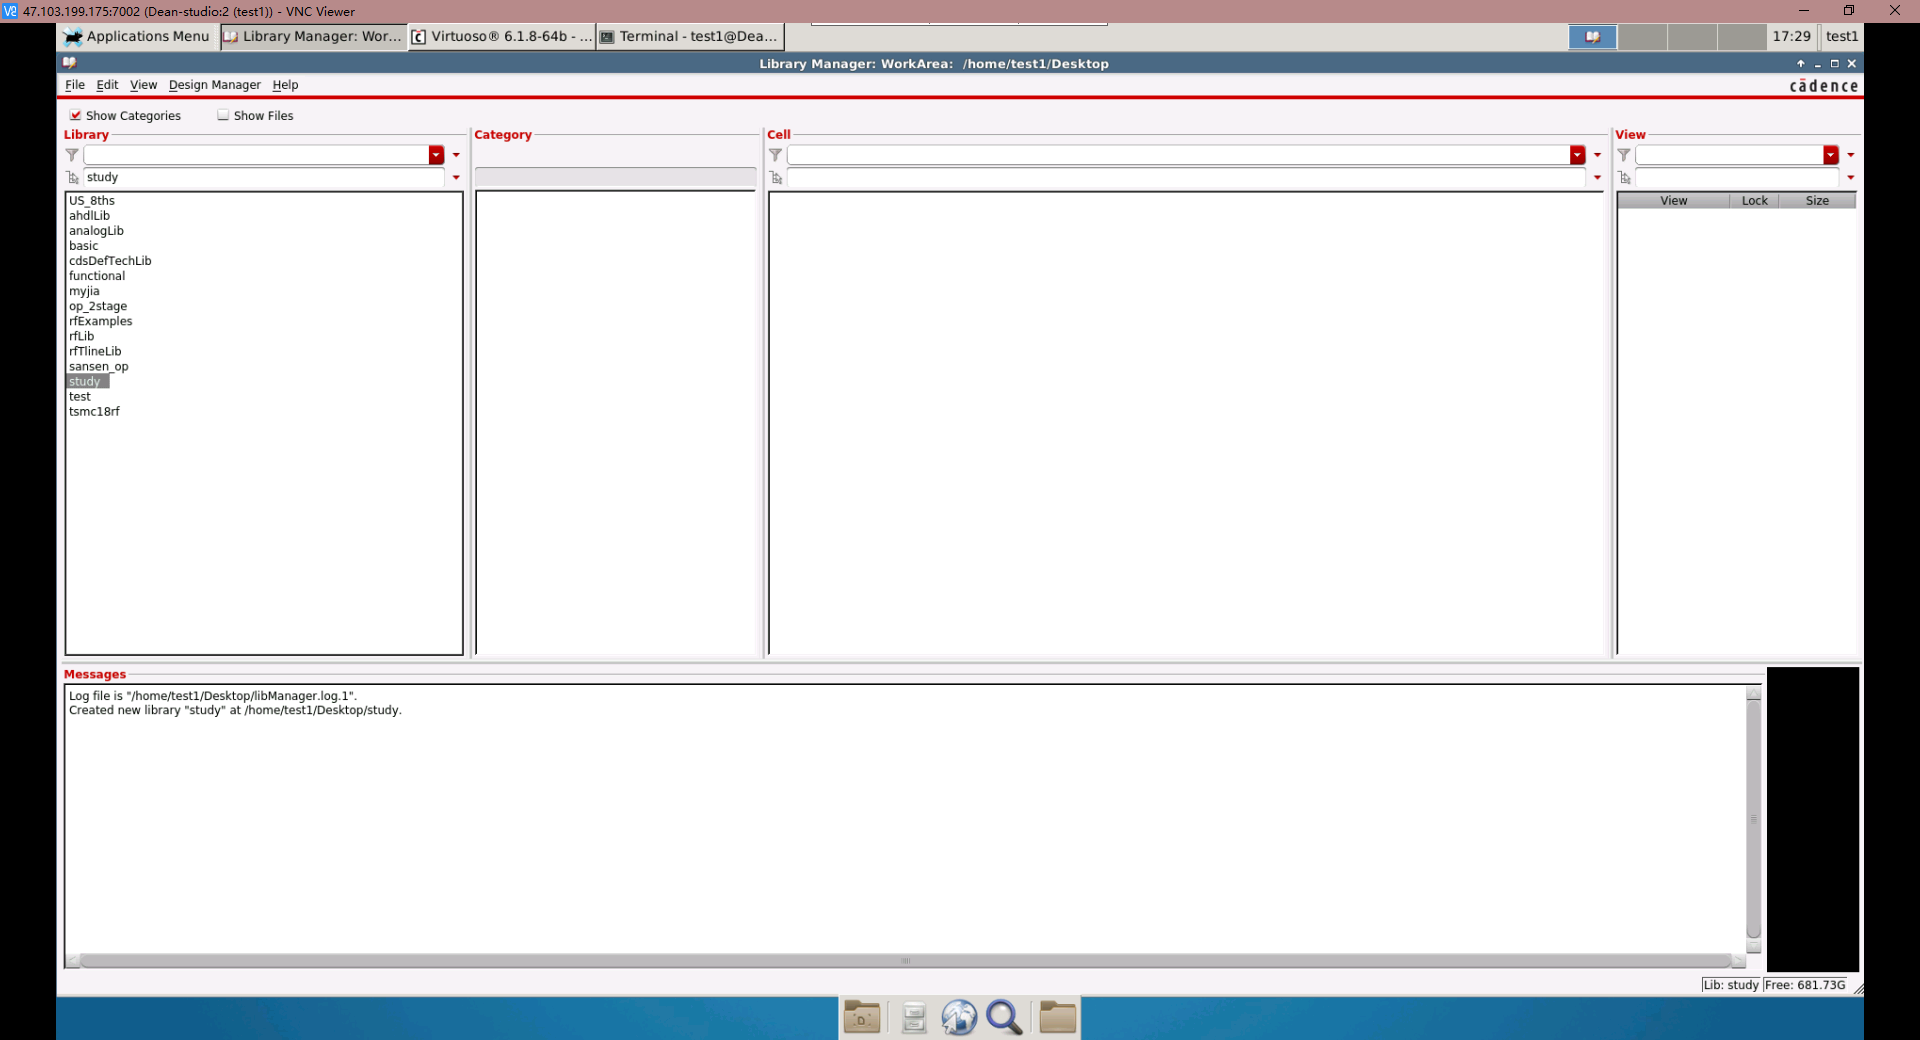1920x1040 pixels.
Task: Expand the Library name dropdown showing study
Action: (456, 178)
